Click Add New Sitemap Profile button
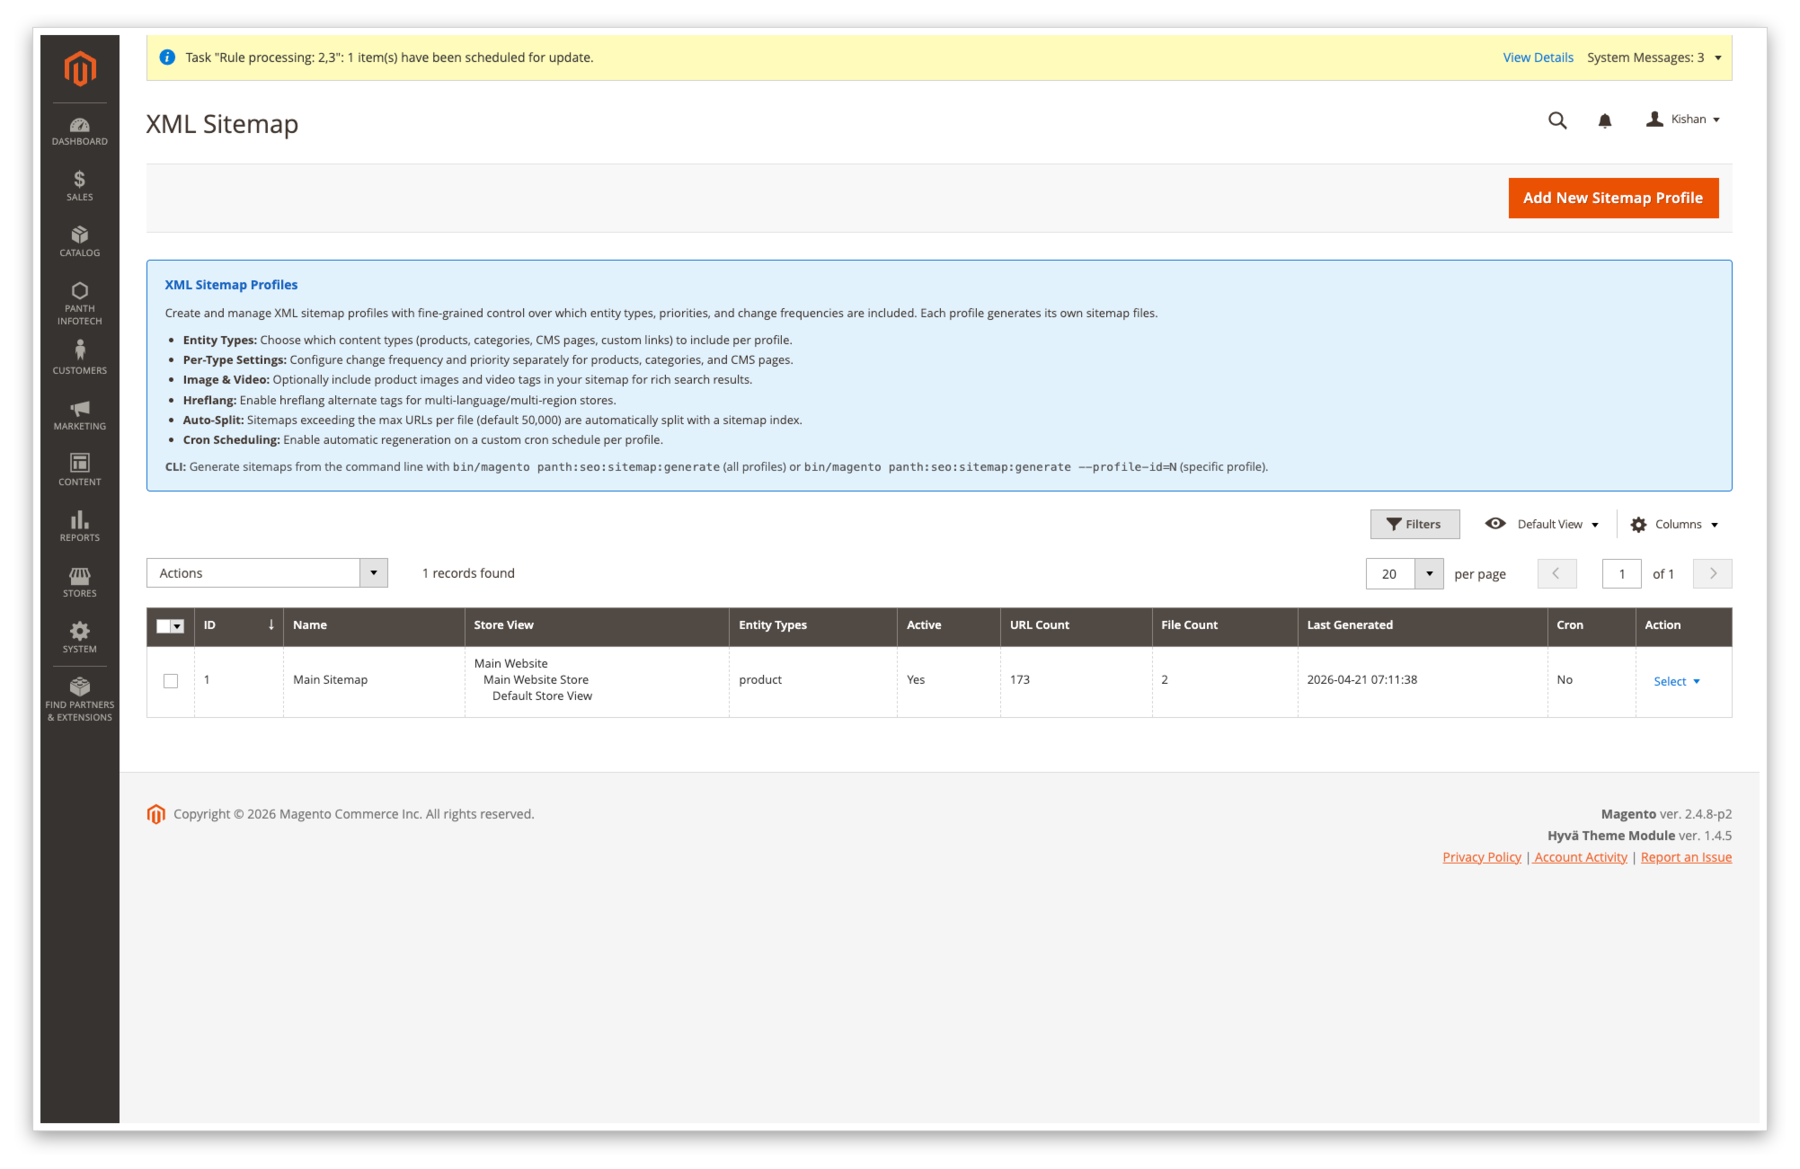 click(1612, 198)
